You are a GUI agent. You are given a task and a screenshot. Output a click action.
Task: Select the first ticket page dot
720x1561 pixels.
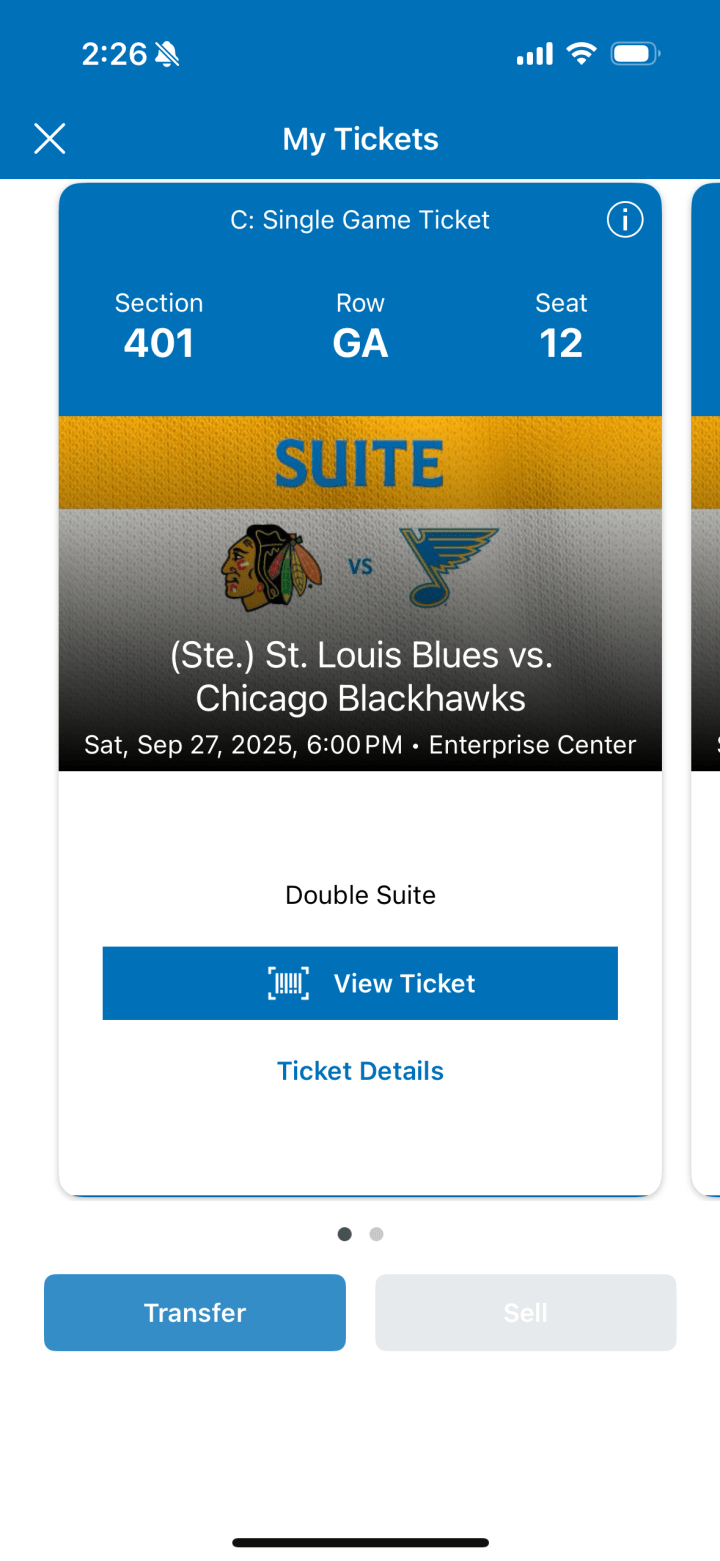pos(345,1234)
